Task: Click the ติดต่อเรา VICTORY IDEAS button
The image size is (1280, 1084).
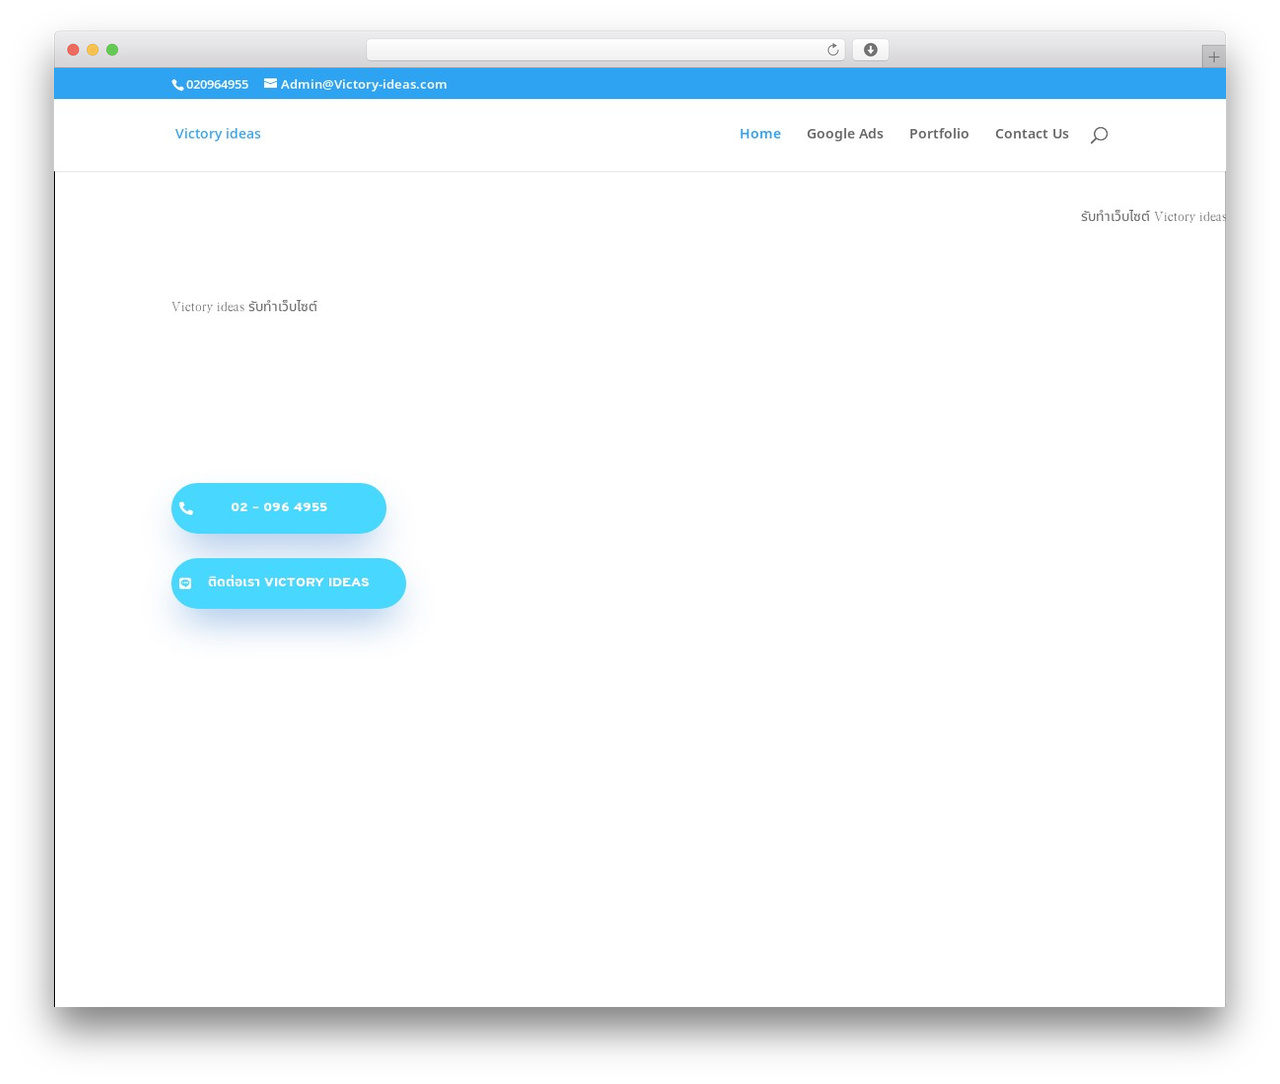Action: point(289,583)
